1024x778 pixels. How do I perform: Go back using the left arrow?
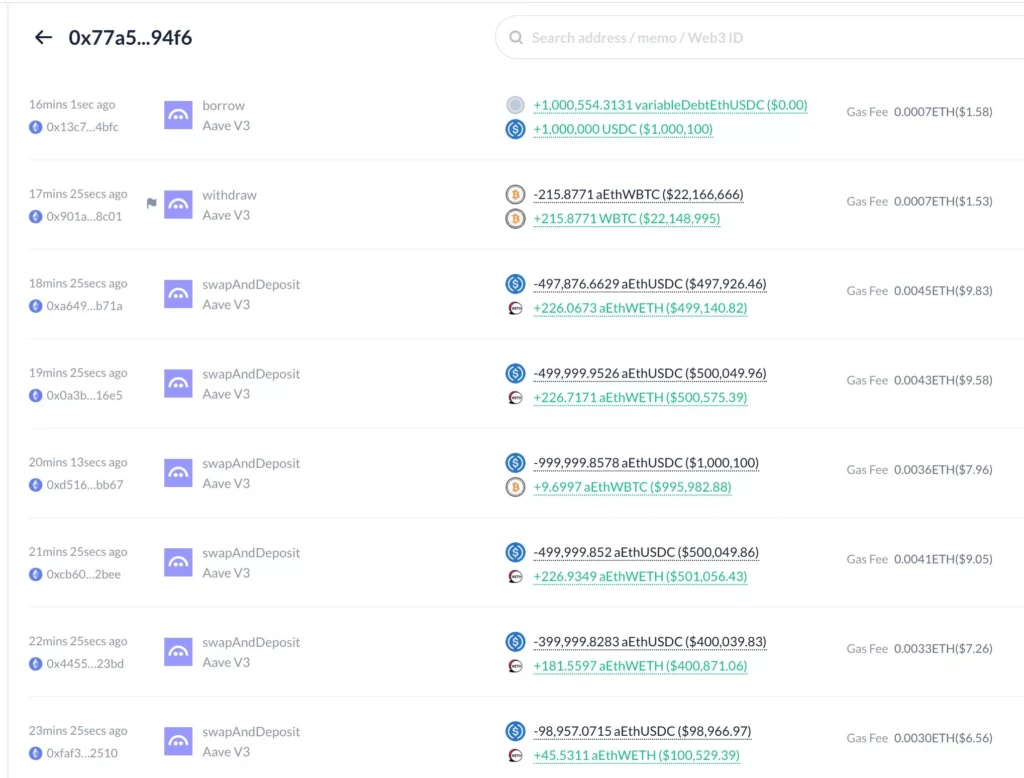click(43, 37)
